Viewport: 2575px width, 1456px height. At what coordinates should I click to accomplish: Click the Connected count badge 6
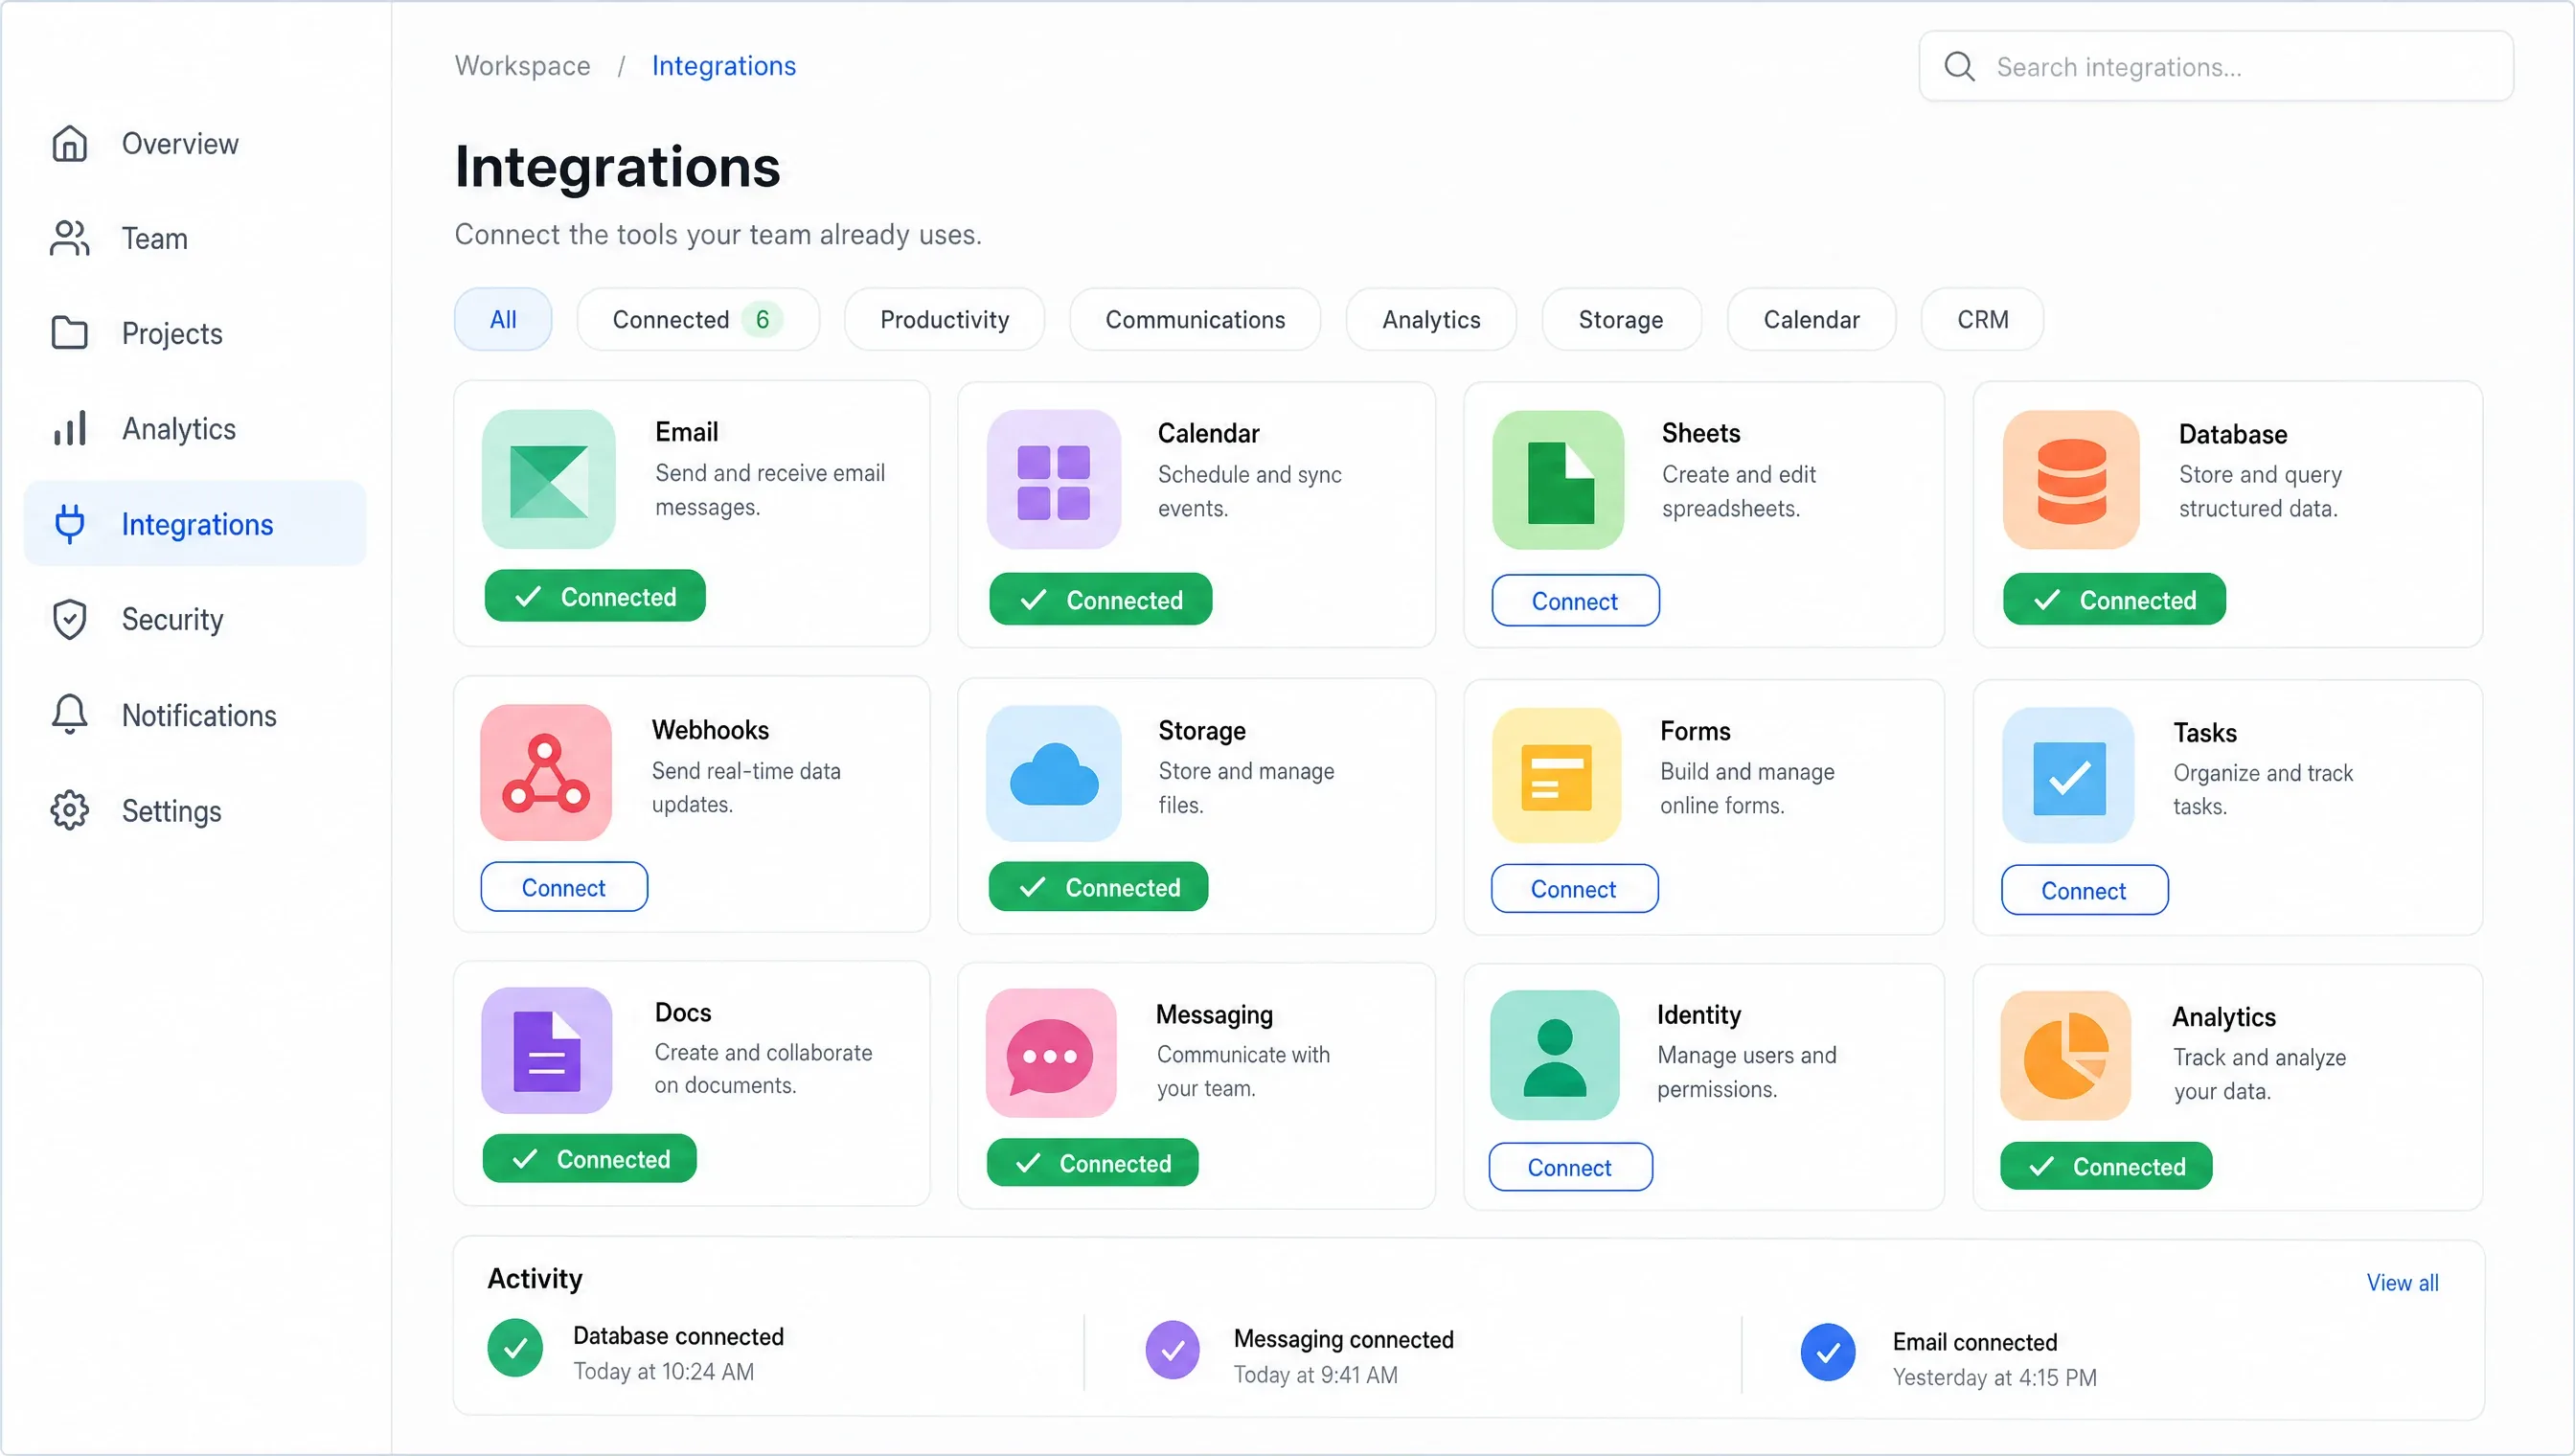(x=762, y=319)
